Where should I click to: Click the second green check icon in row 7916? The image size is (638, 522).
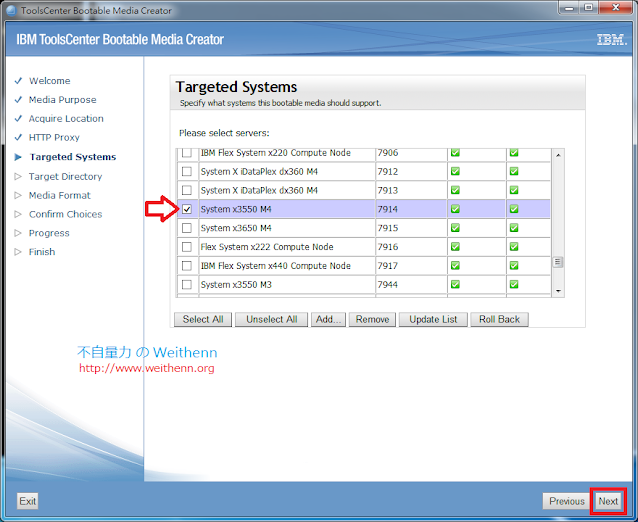(x=514, y=247)
